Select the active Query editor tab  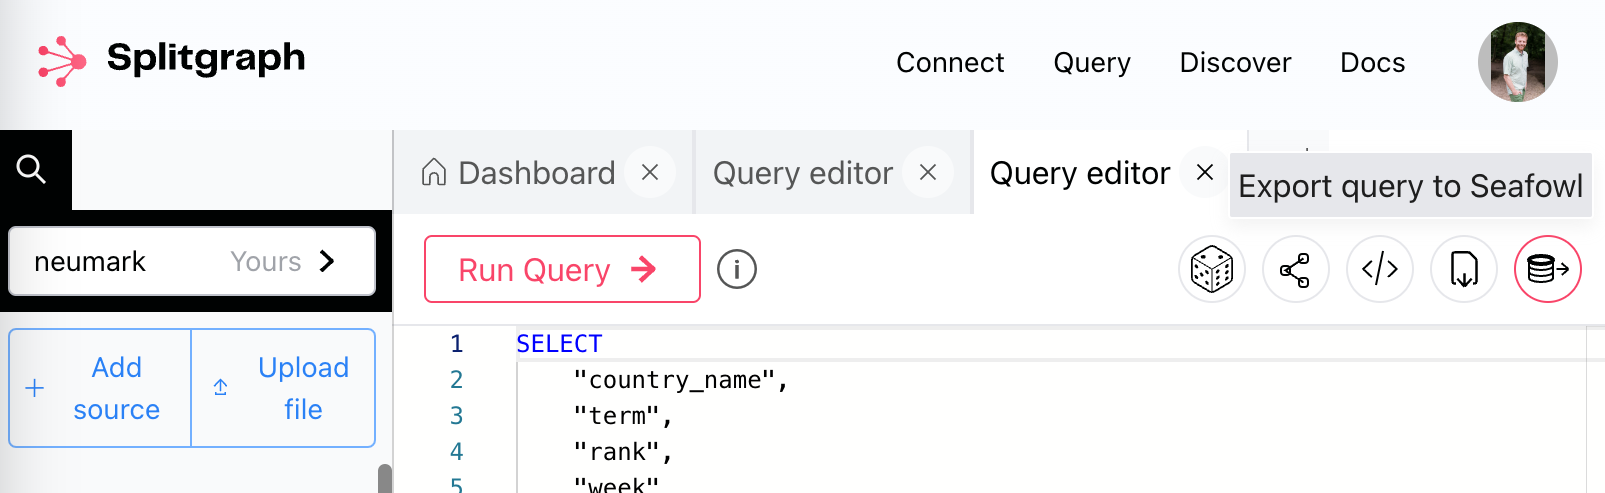(x=1080, y=173)
